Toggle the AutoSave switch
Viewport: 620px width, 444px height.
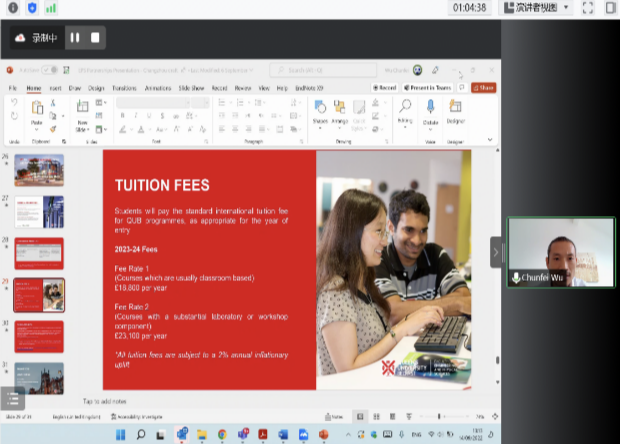tap(50, 70)
